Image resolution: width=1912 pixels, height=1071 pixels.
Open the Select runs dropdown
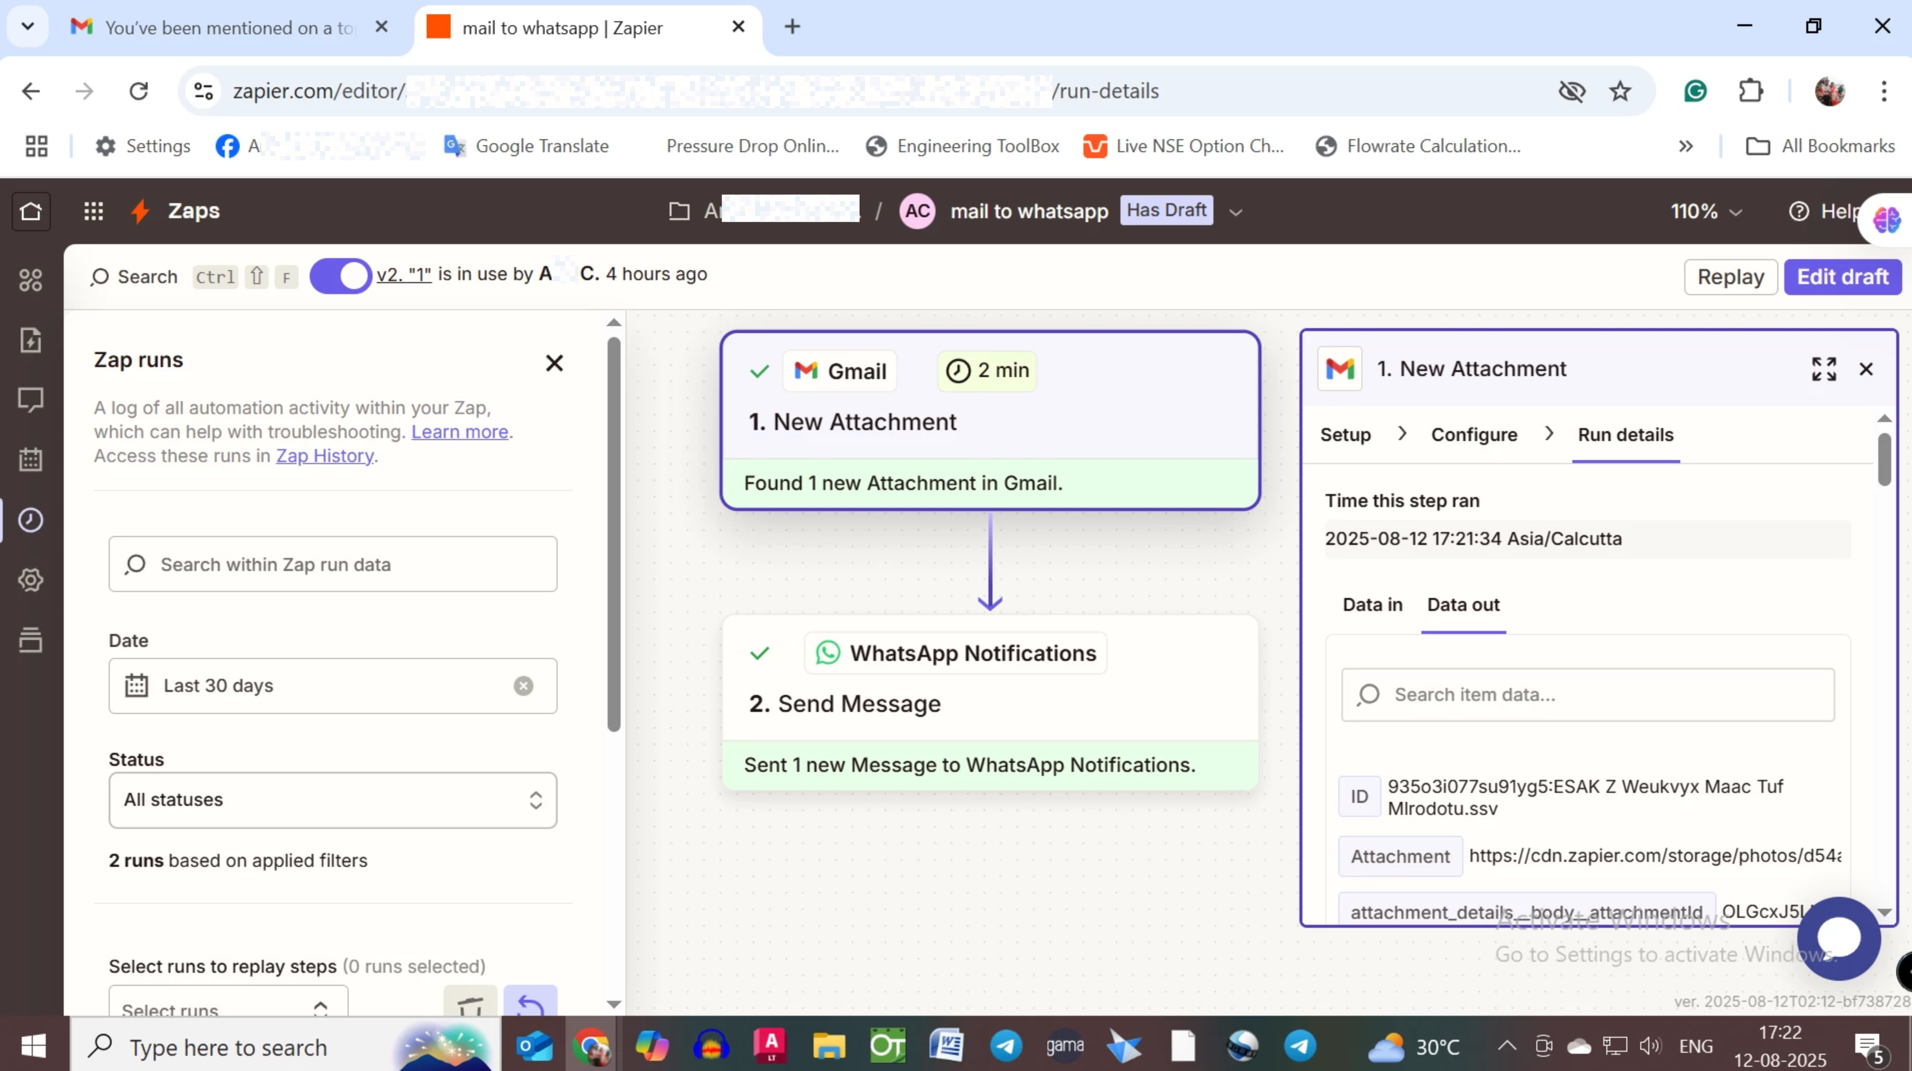228,1003
